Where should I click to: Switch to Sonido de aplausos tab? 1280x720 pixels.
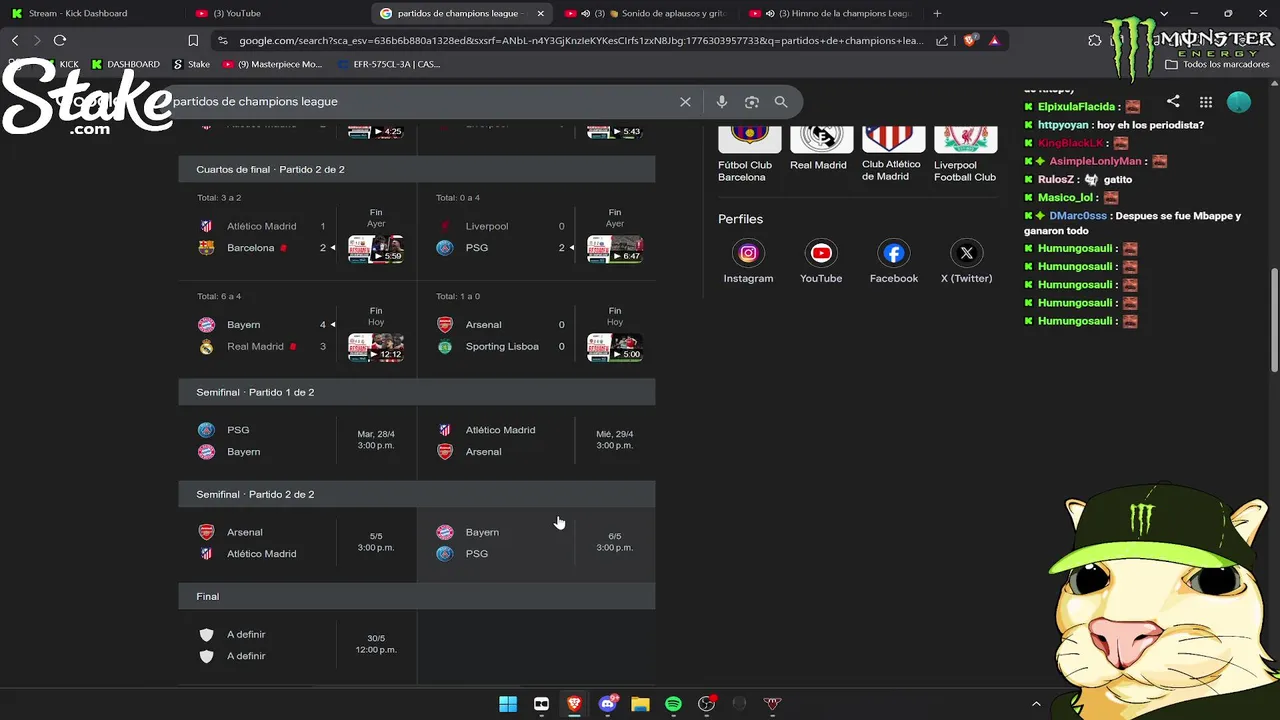[645, 13]
